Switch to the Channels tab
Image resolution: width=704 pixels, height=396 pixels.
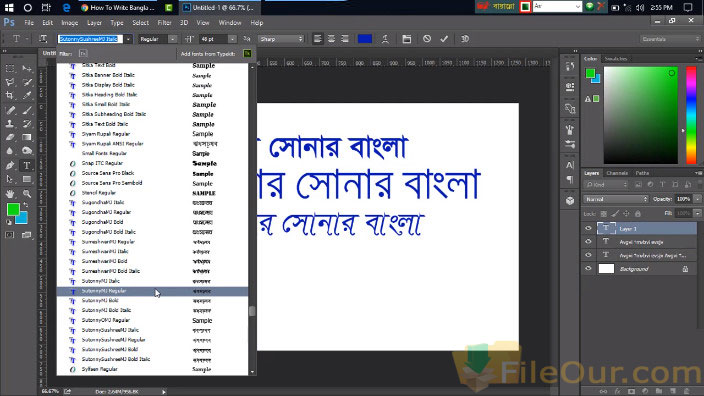point(617,173)
